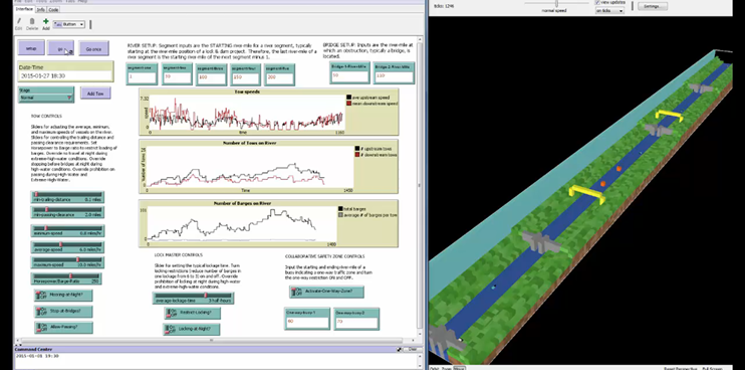Click the Date-Time monitor value
The image size is (745, 370).
click(x=66, y=76)
